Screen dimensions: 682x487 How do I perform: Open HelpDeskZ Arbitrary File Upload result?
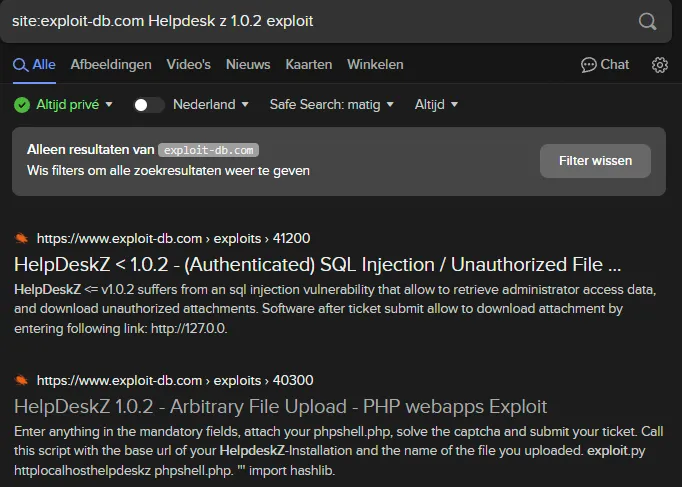point(281,407)
